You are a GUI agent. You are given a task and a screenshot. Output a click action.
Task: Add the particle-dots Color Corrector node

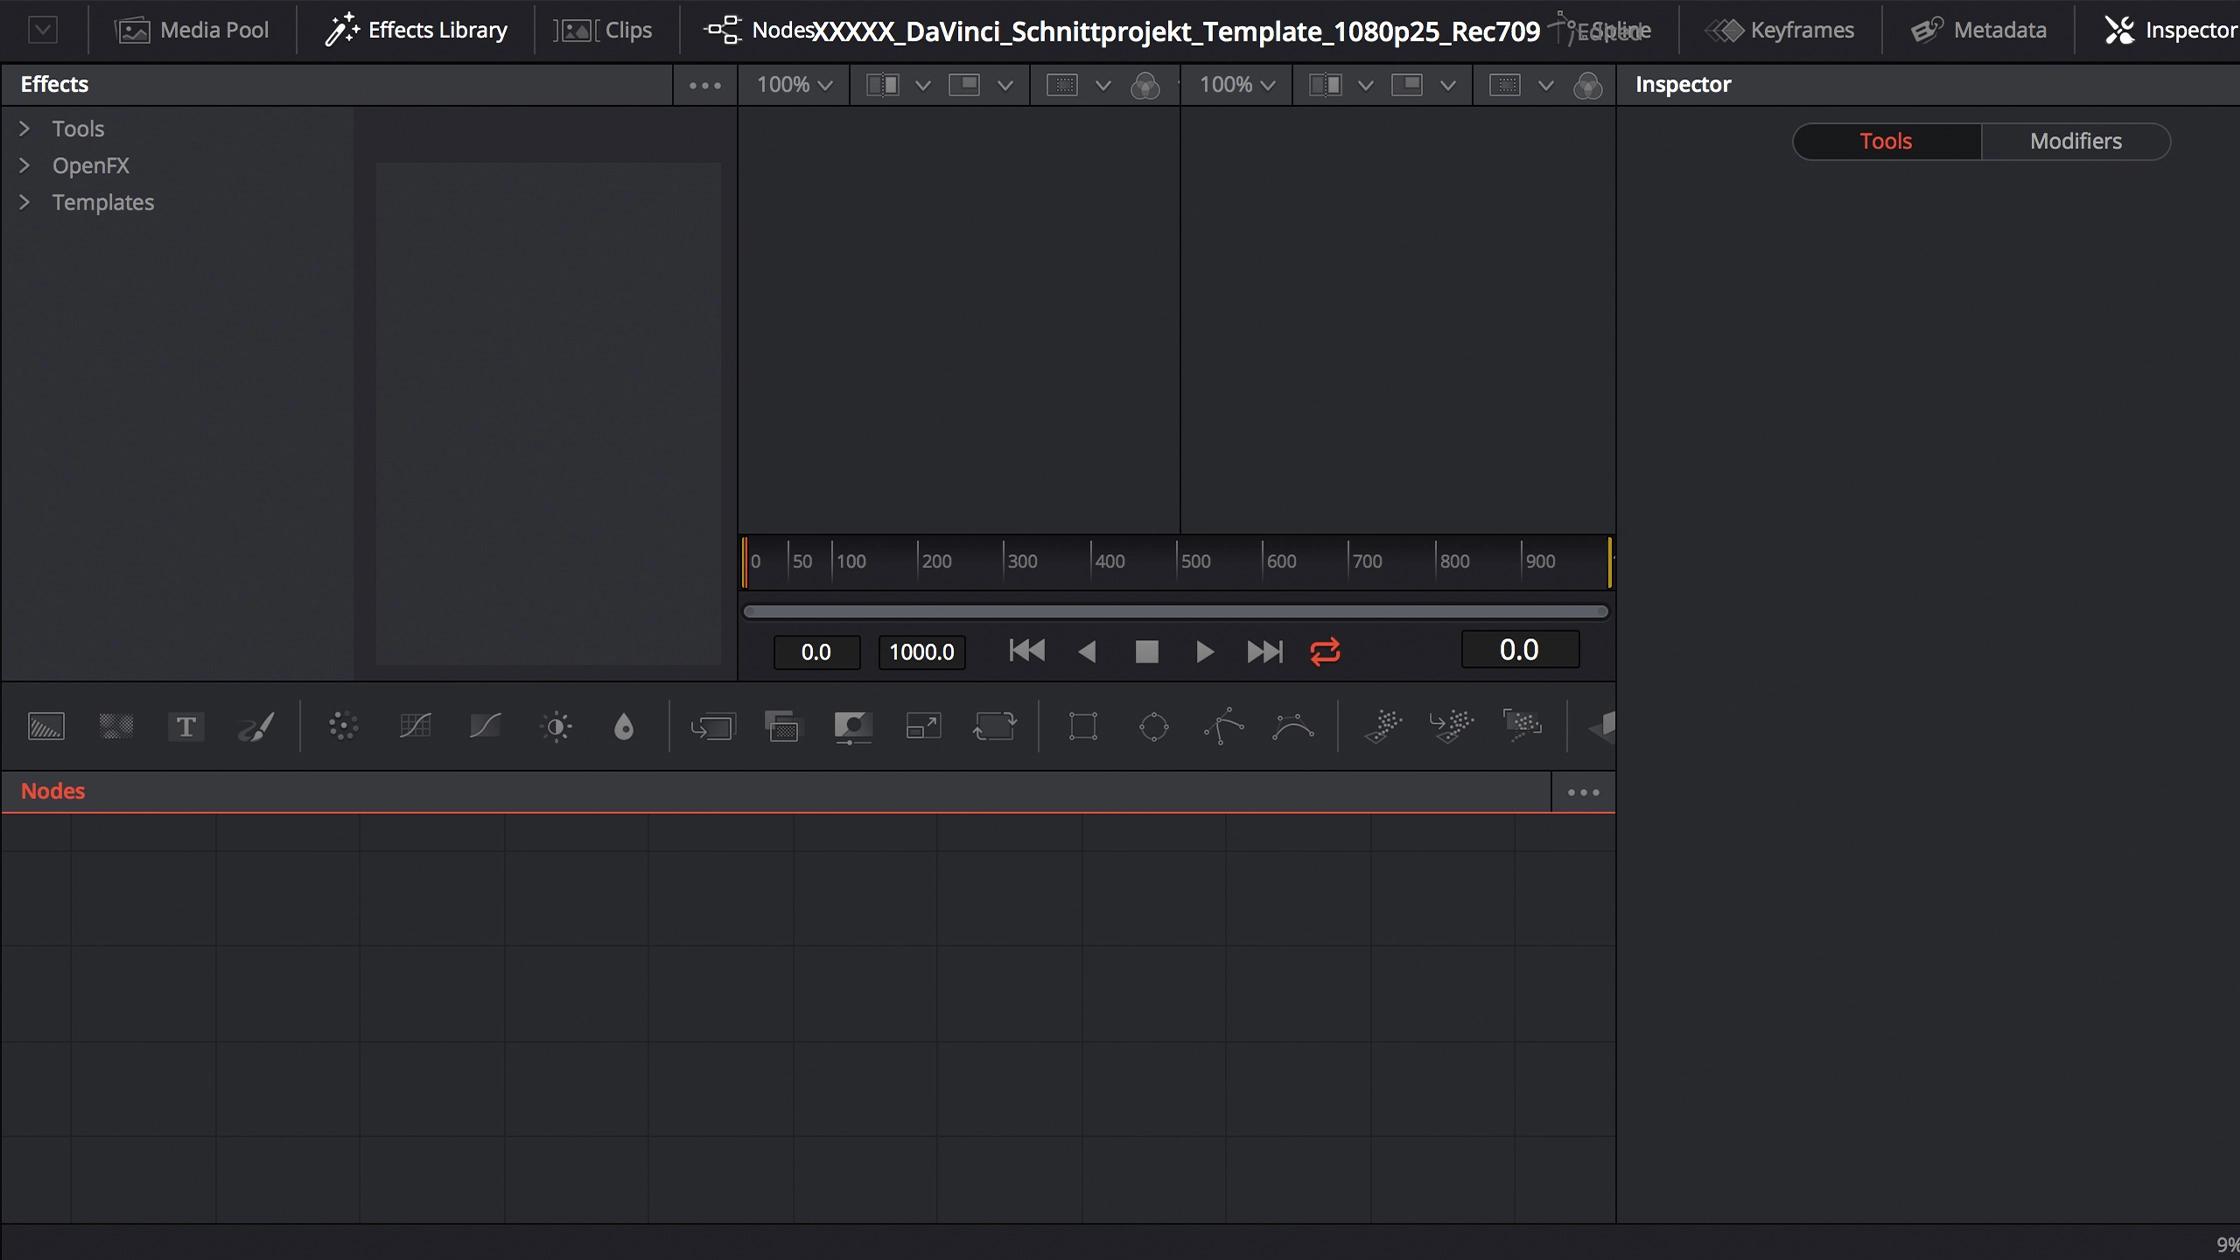[x=343, y=726]
